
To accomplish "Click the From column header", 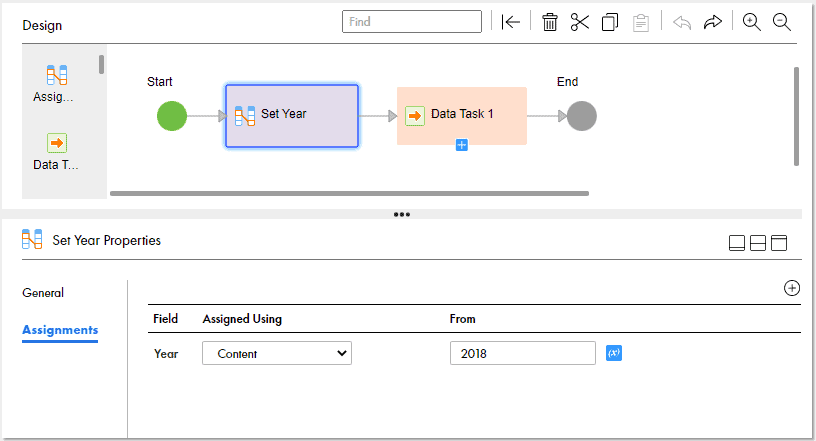I will click(463, 319).
